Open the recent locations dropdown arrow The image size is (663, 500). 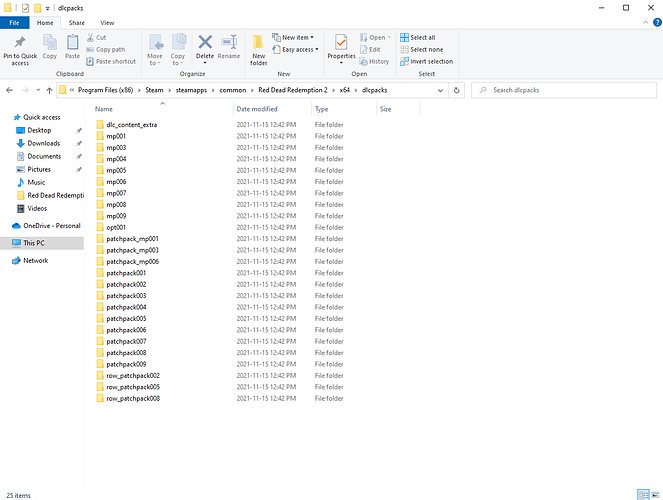pos(38,90)
